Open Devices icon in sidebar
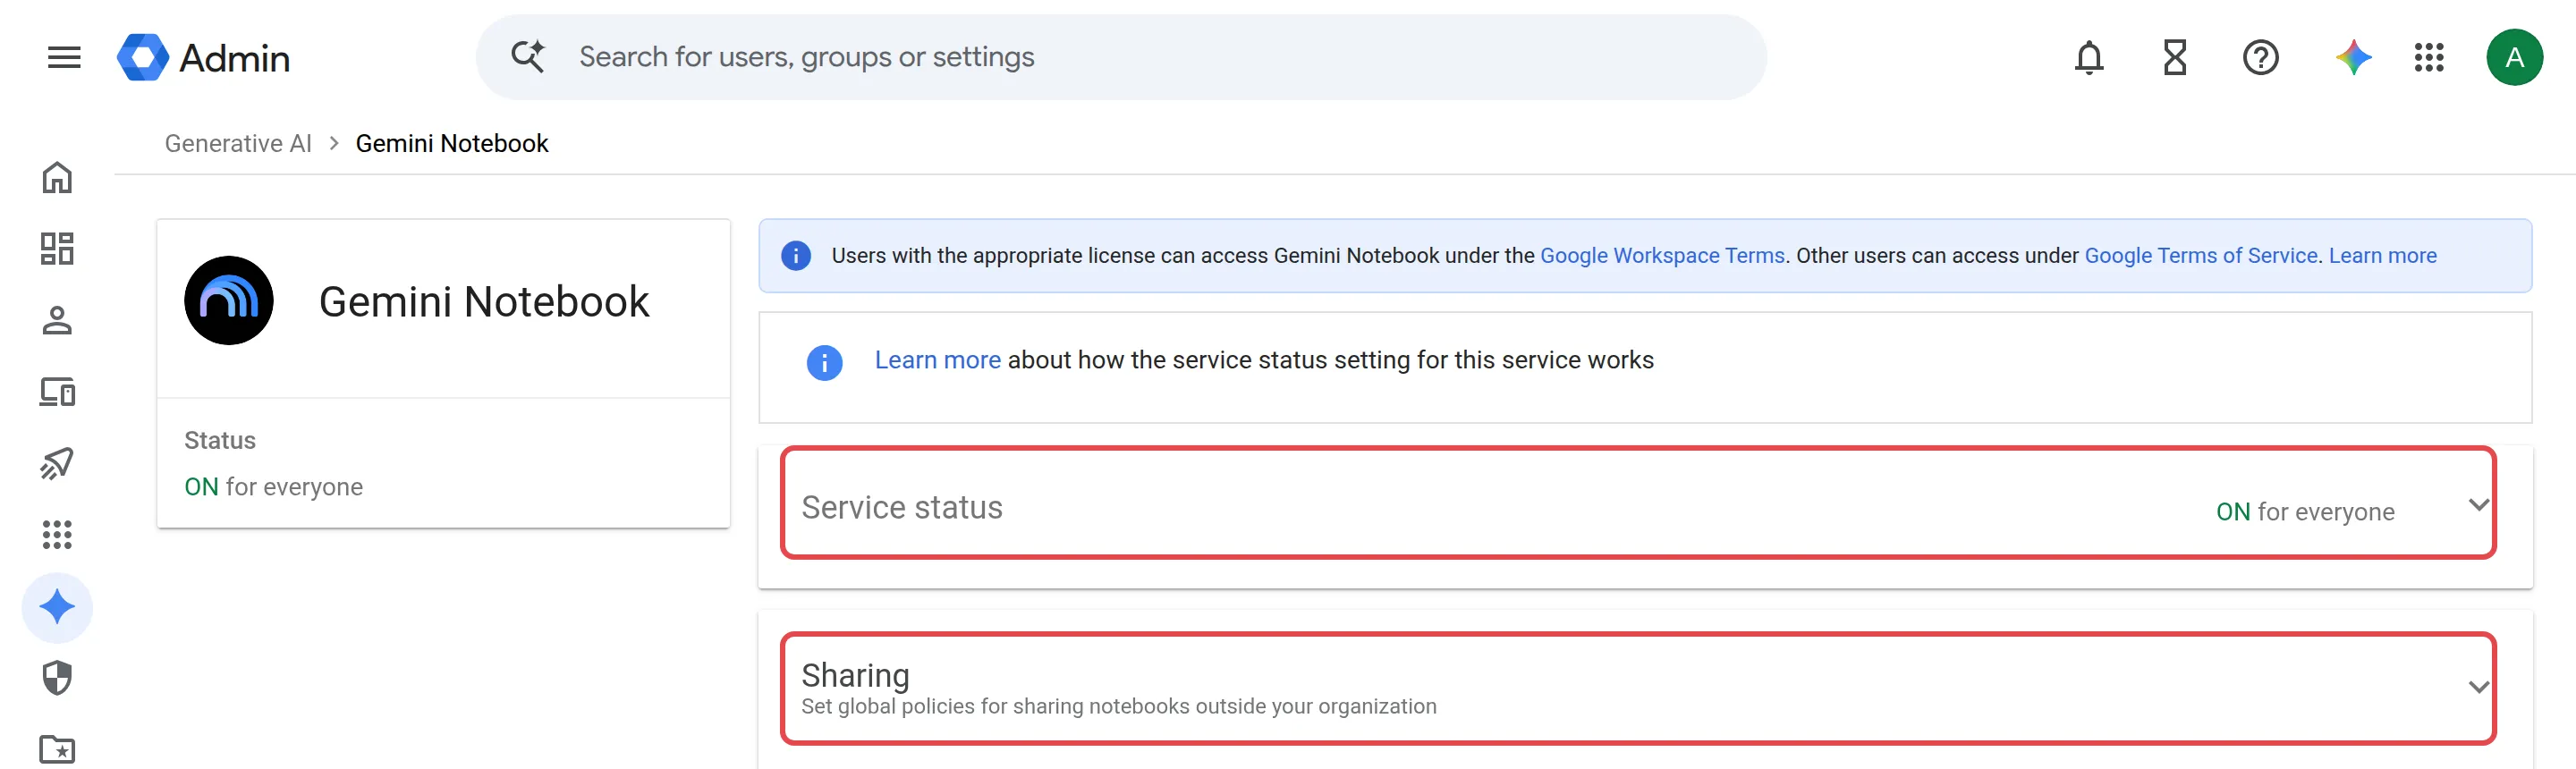 [x=57, y=392]
